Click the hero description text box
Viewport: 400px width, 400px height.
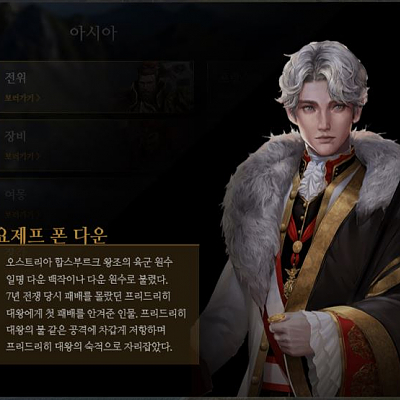99,305
